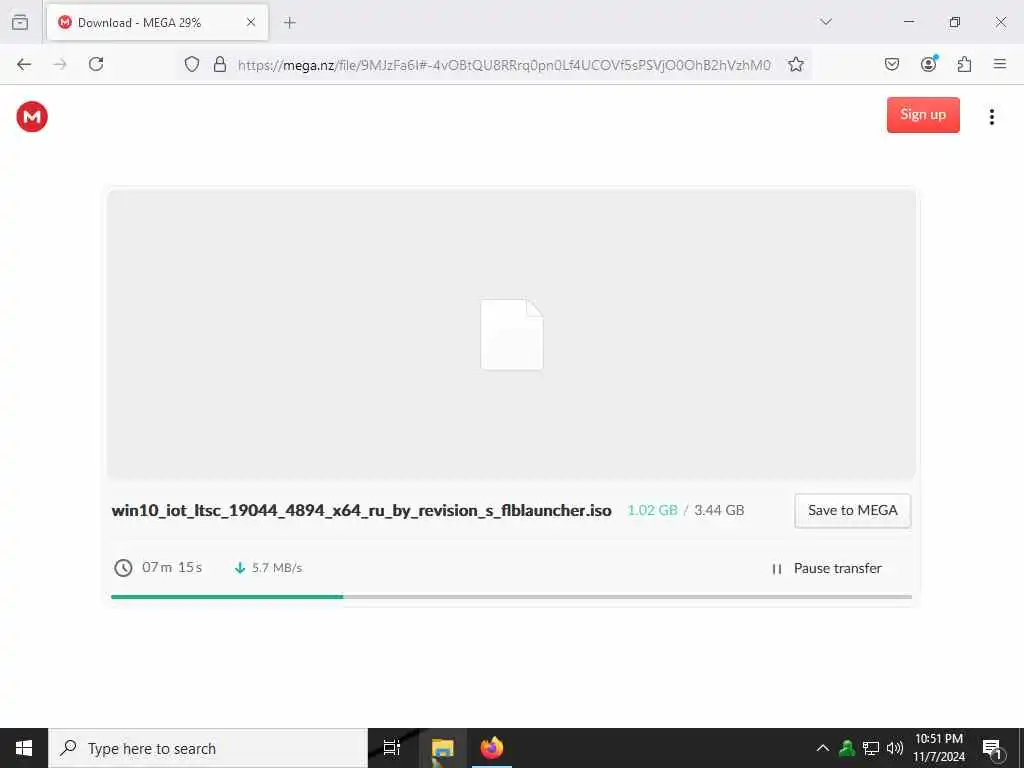
Task: Open the notification center icon
Action: coord(993,748)
